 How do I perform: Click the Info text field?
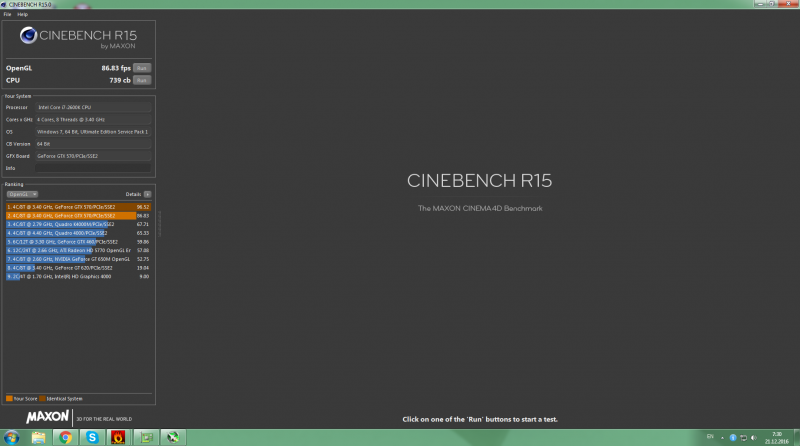point(92,167)
